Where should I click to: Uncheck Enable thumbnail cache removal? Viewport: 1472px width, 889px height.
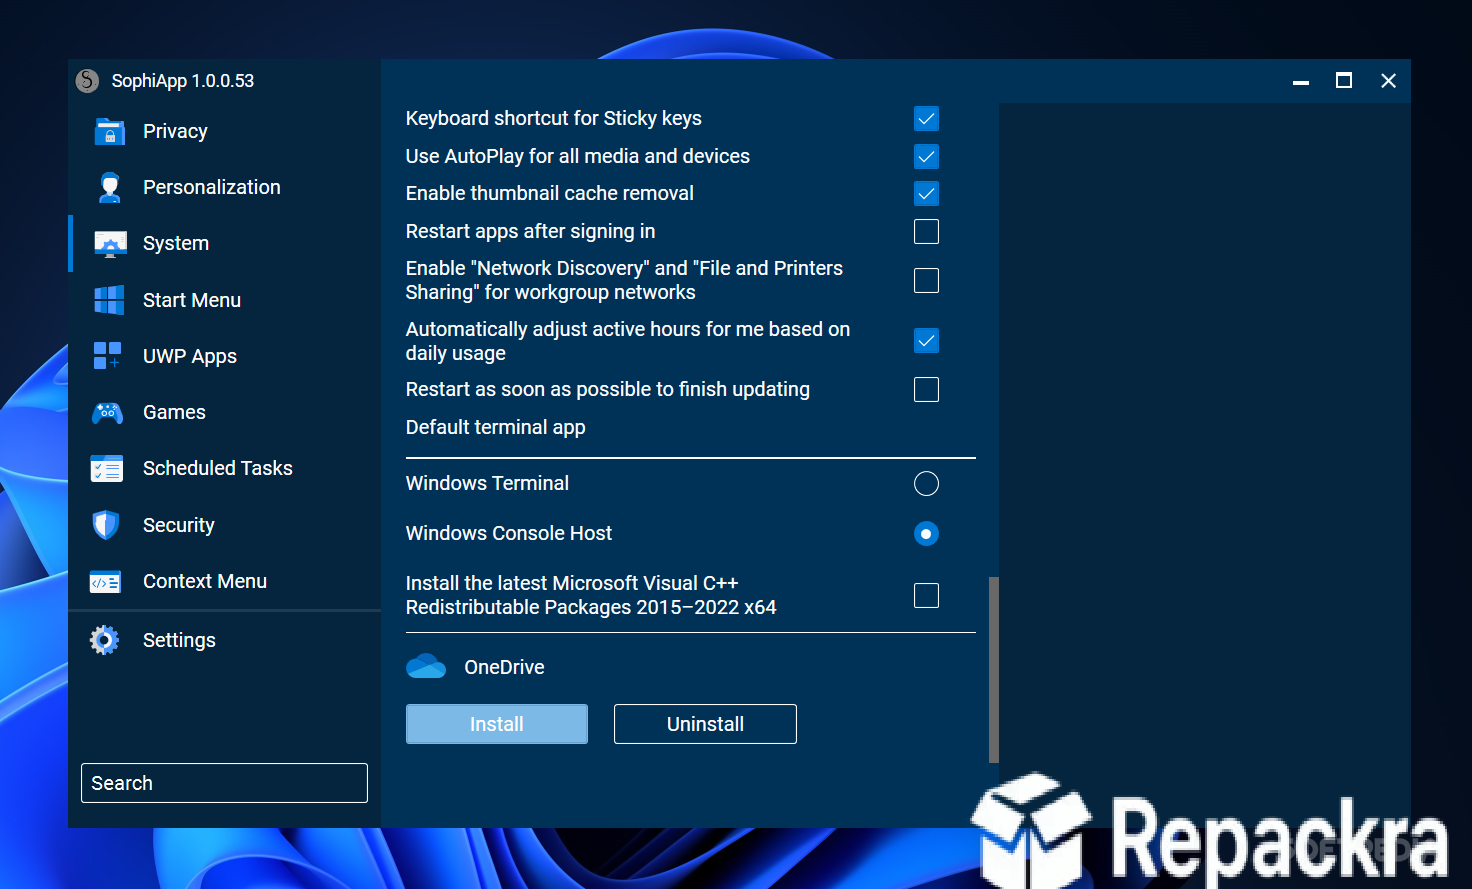click(x=927, y=194)
